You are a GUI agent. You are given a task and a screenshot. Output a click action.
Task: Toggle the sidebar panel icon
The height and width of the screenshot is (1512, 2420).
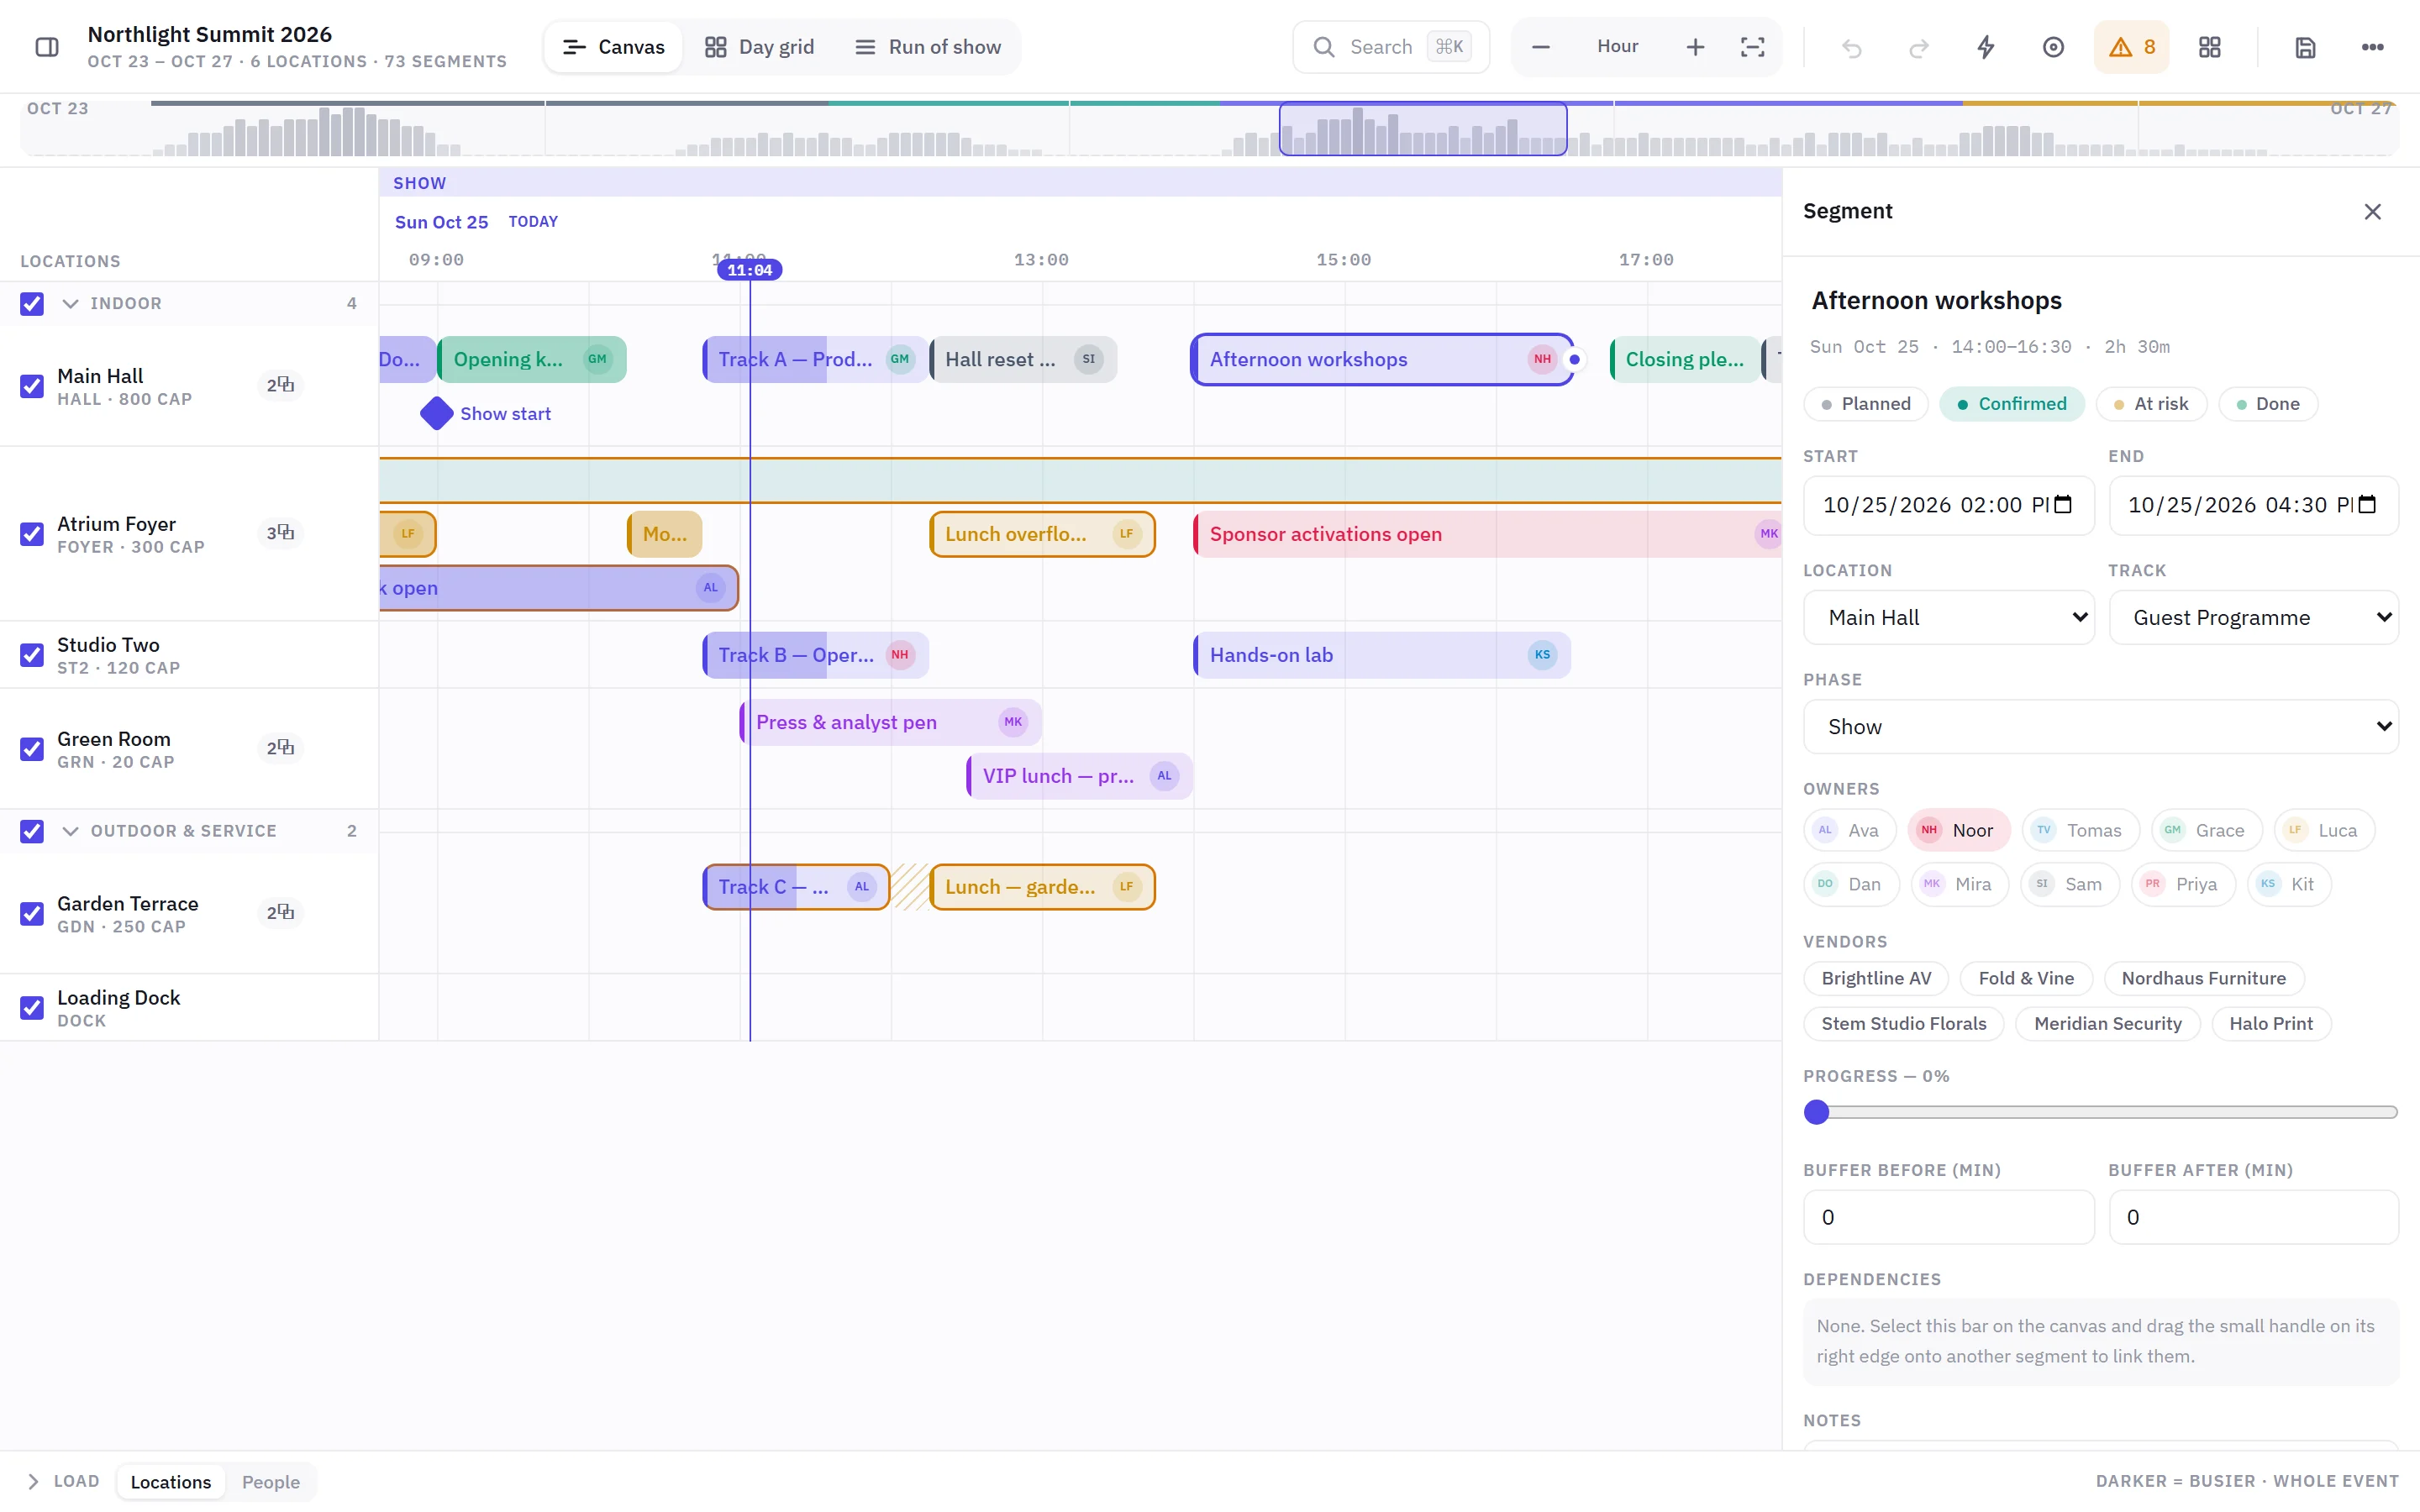click(47, 47)
